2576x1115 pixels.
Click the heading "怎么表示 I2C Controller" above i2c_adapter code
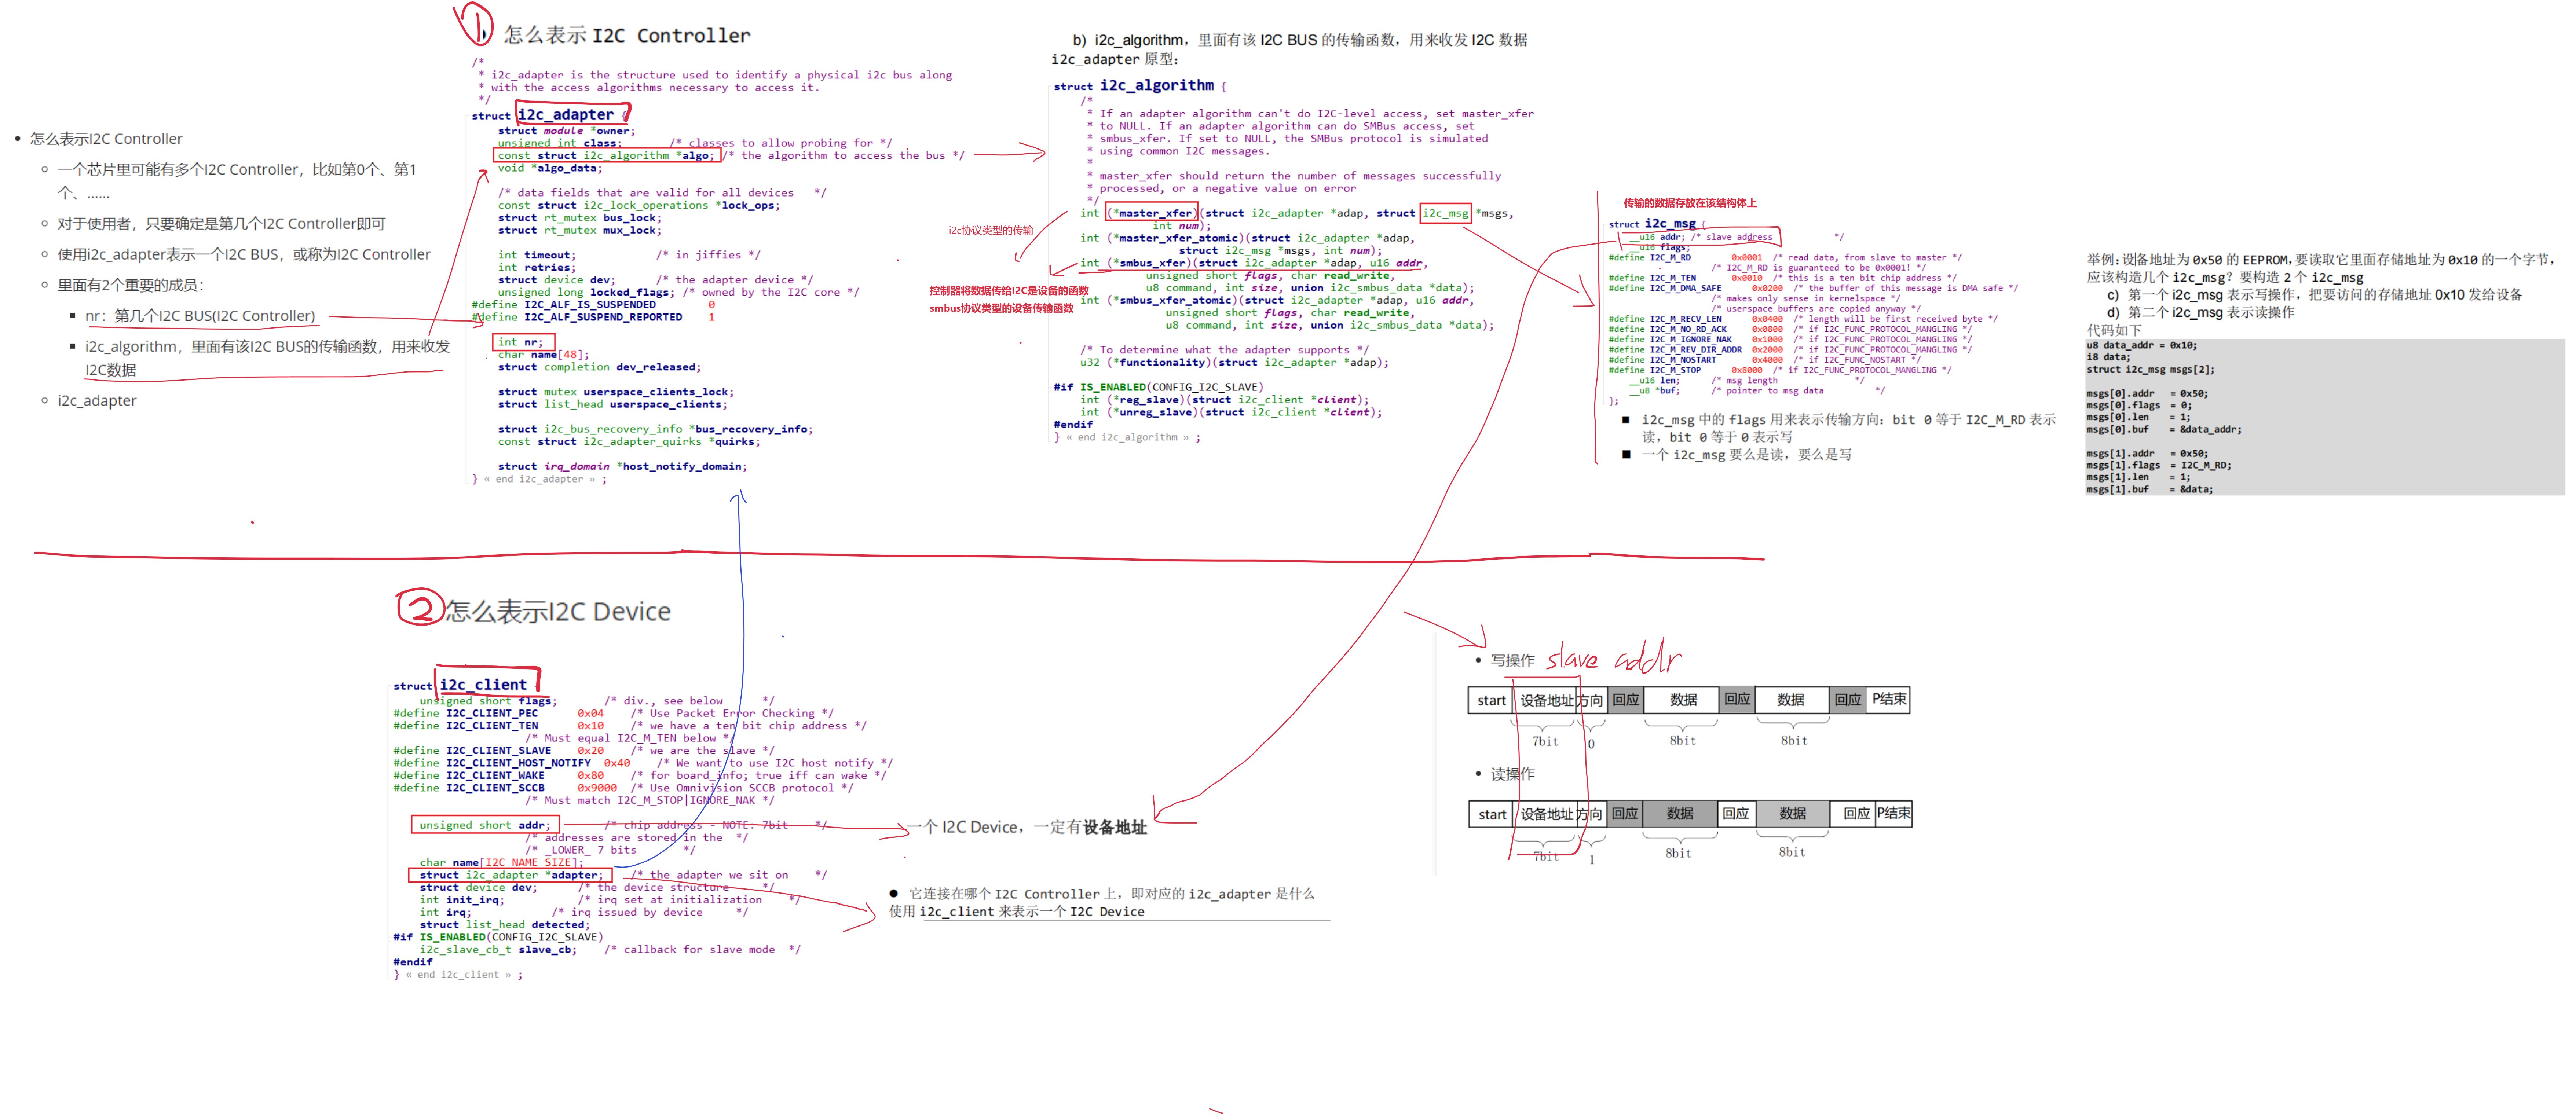[627, 35]
